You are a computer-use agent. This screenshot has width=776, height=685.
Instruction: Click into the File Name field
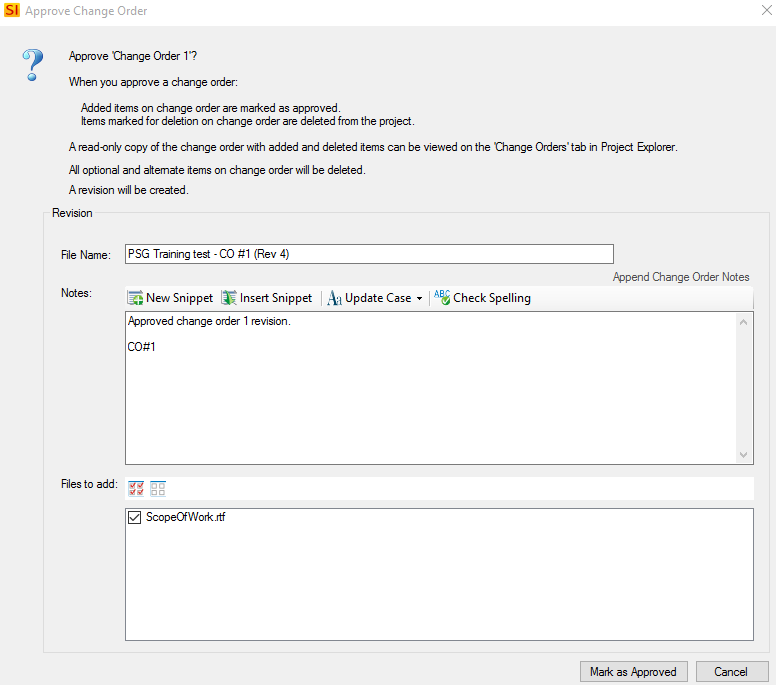[x=369, y=254]
